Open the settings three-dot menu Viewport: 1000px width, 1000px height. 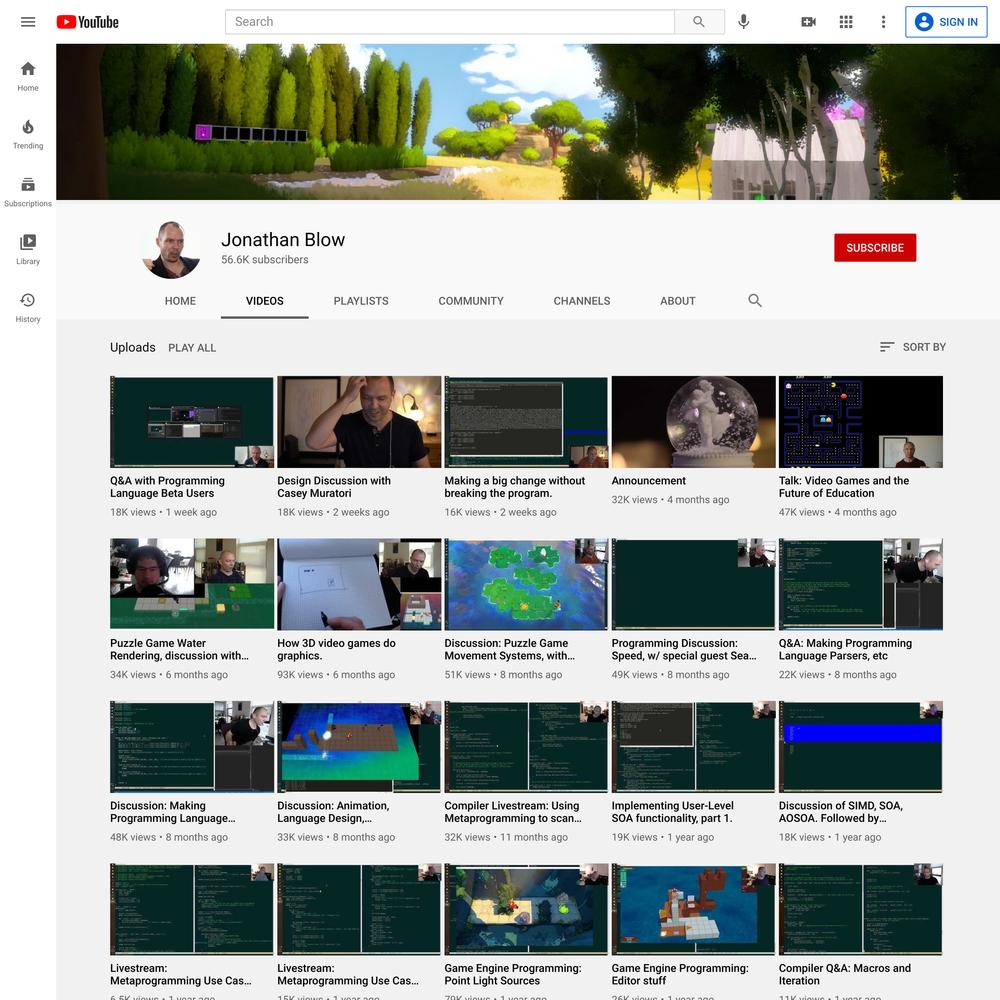tap(883, 22)
